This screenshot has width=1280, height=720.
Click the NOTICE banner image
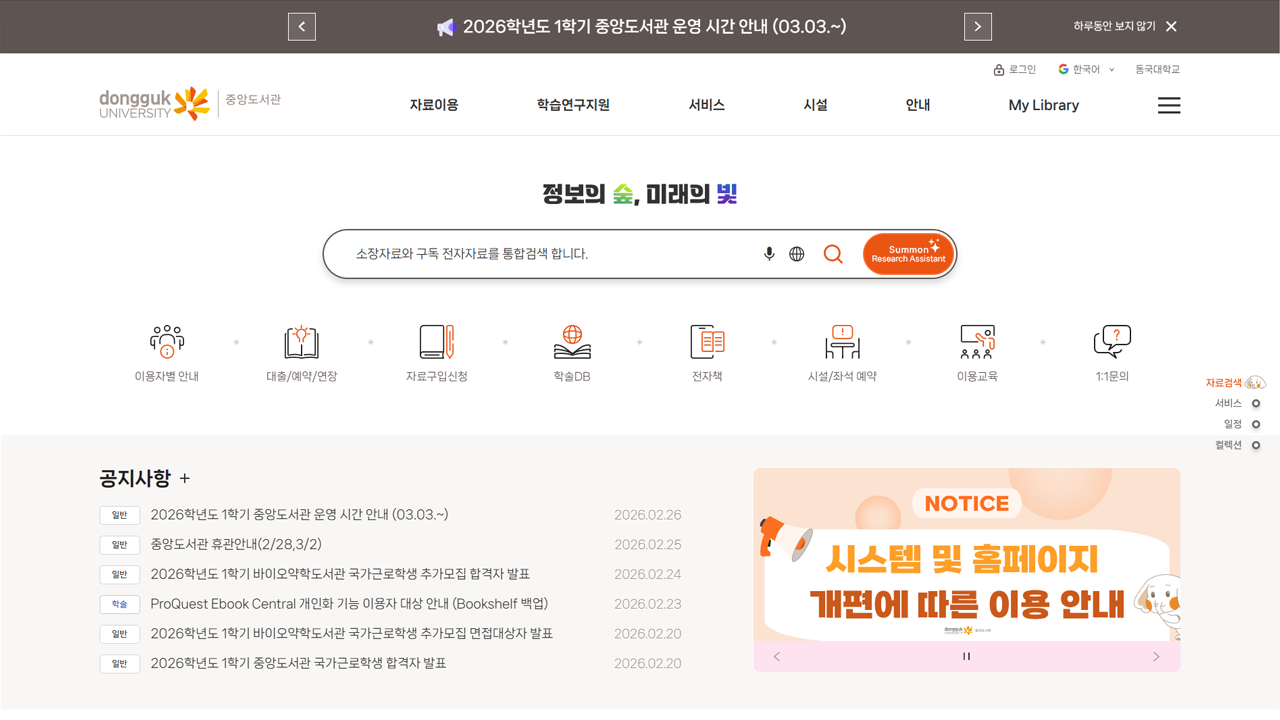tap(967, 555)
